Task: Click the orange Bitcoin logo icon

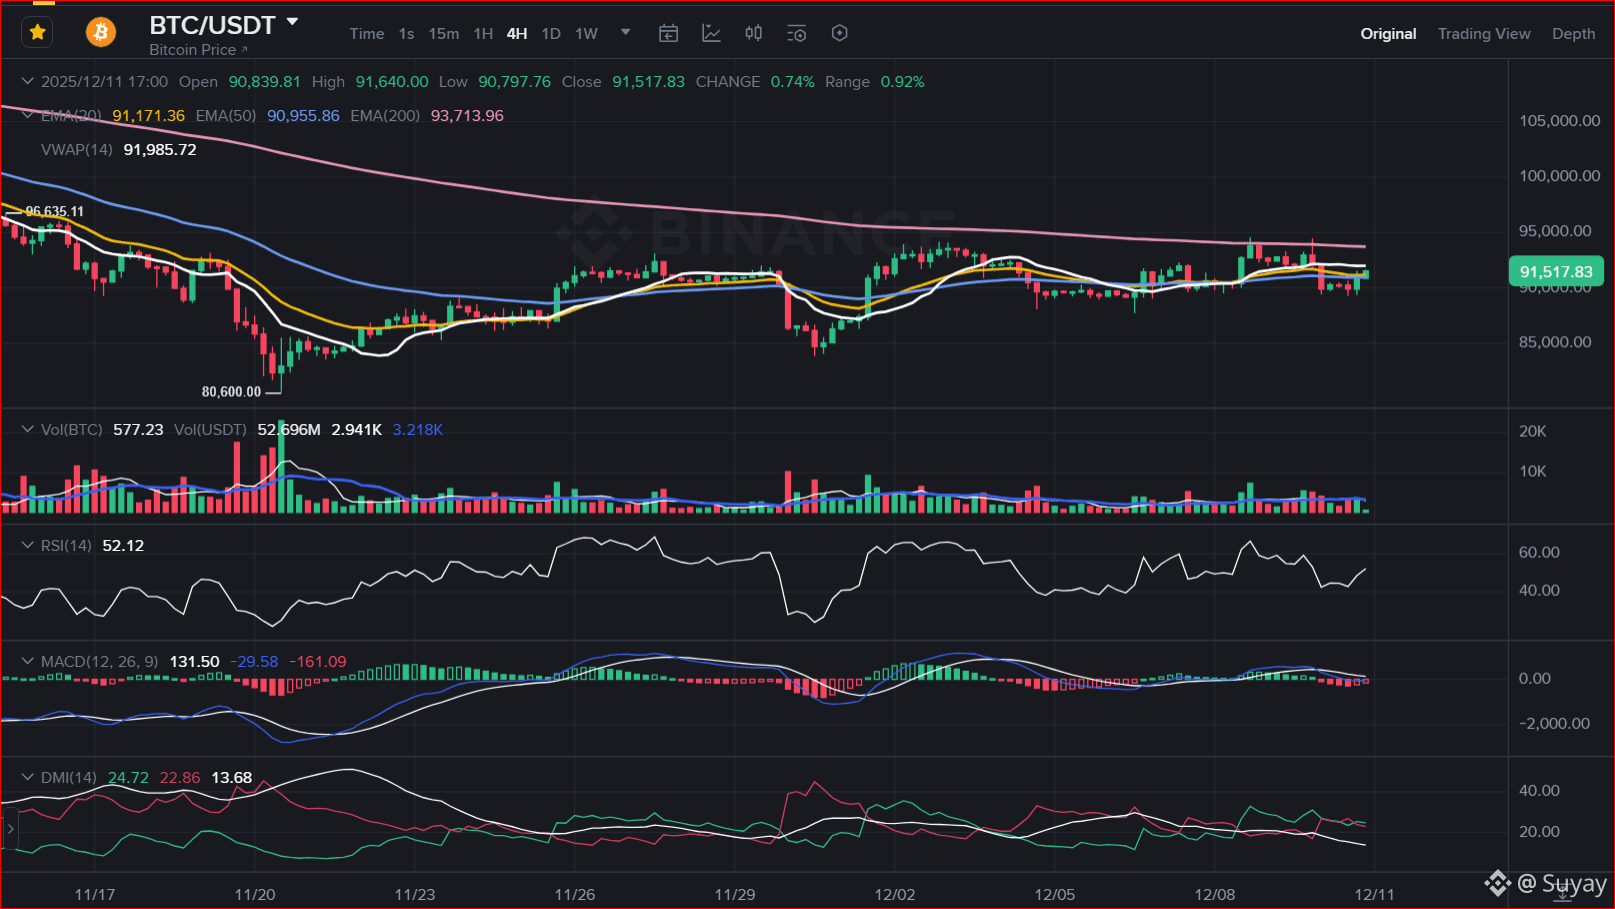Action: click(x=100, y=33)
